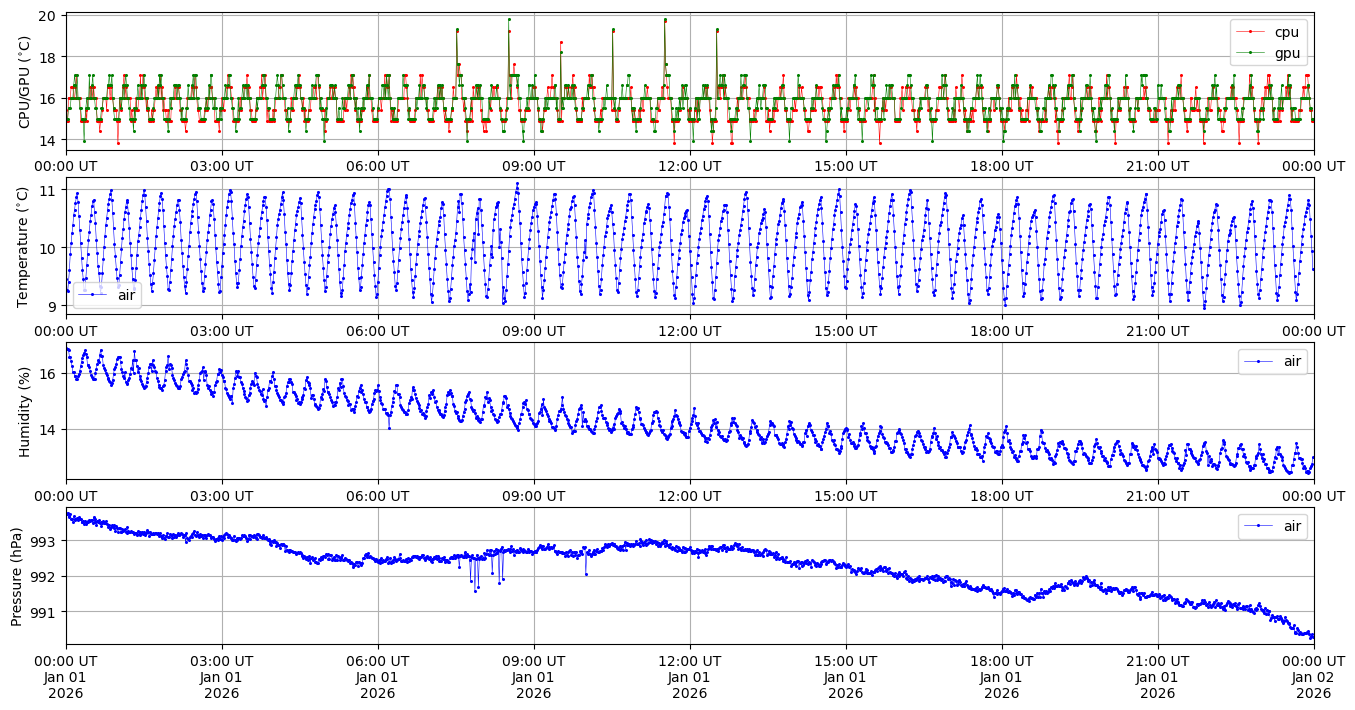Click the green gpu legend line marker

tap(1250, 53)
